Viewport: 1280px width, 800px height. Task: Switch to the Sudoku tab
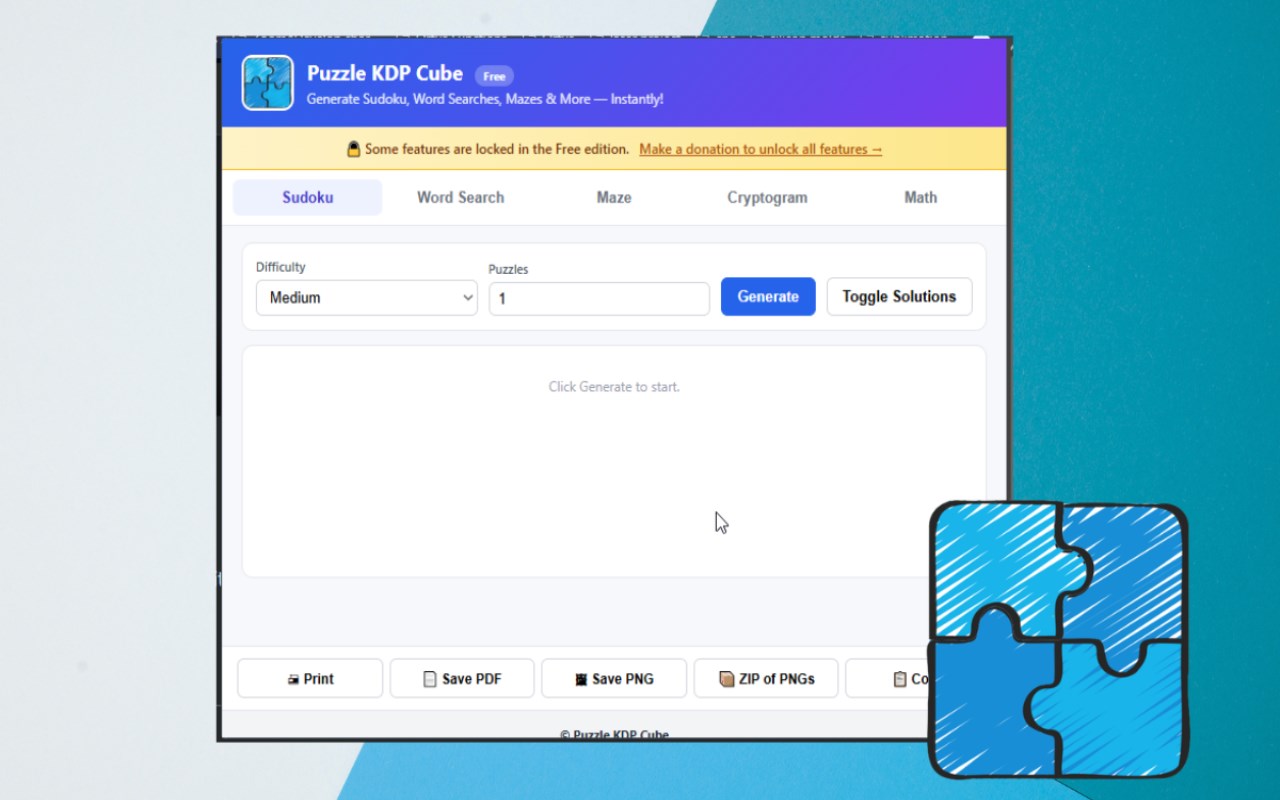click(x=308, y=198)
